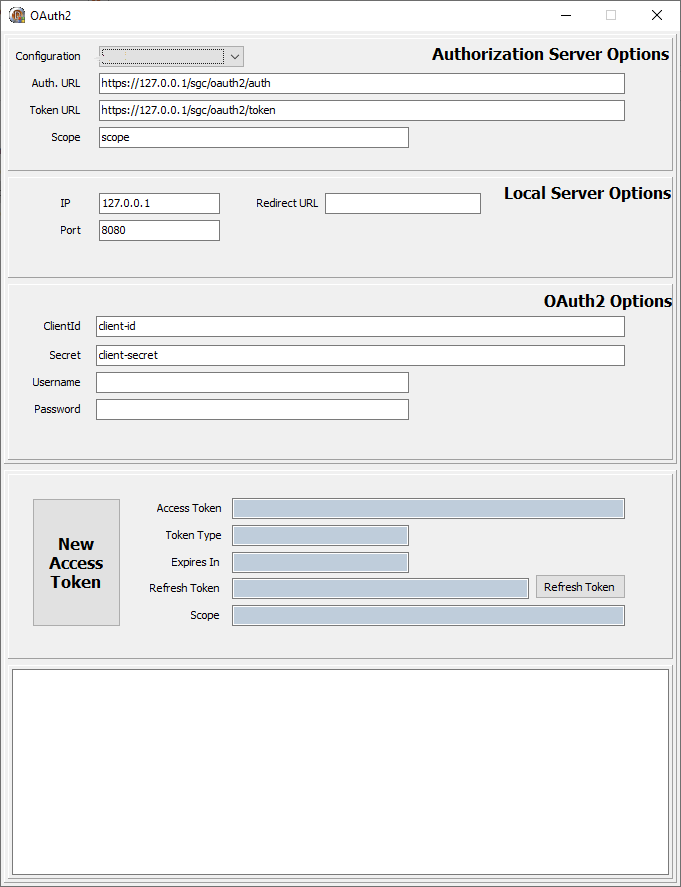Select the Token URL text field

(361, 110)
